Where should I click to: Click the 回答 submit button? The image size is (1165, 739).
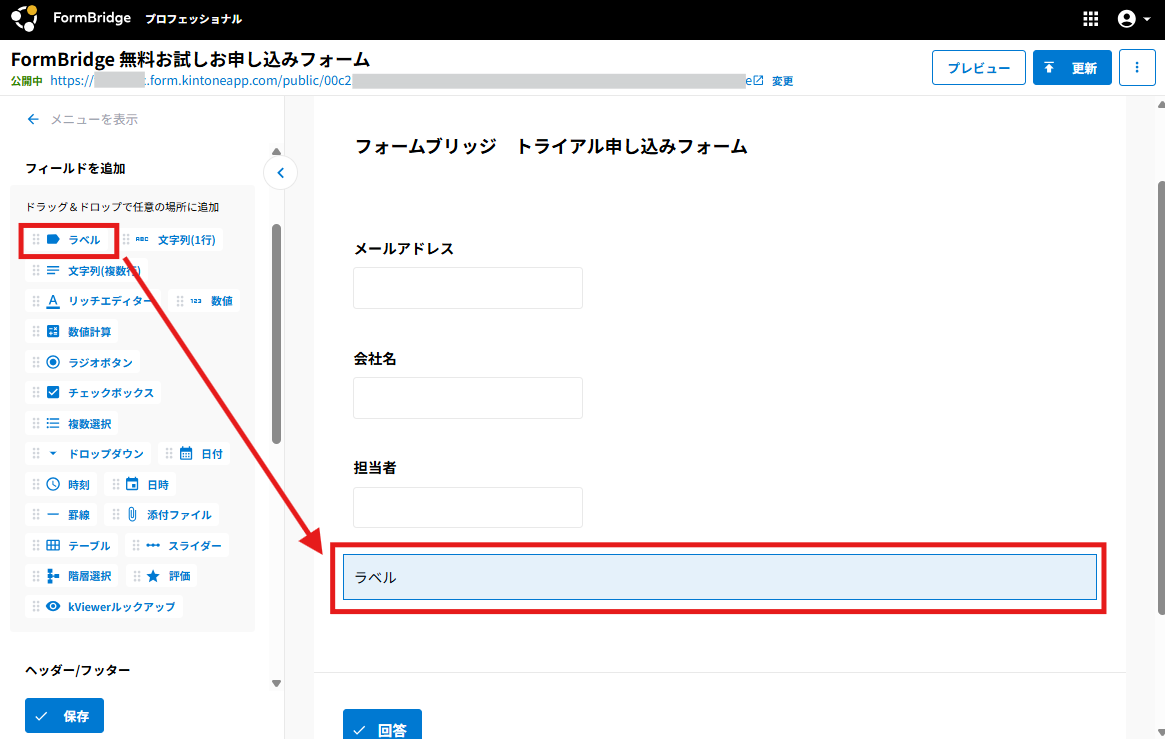tap(382, 726)
